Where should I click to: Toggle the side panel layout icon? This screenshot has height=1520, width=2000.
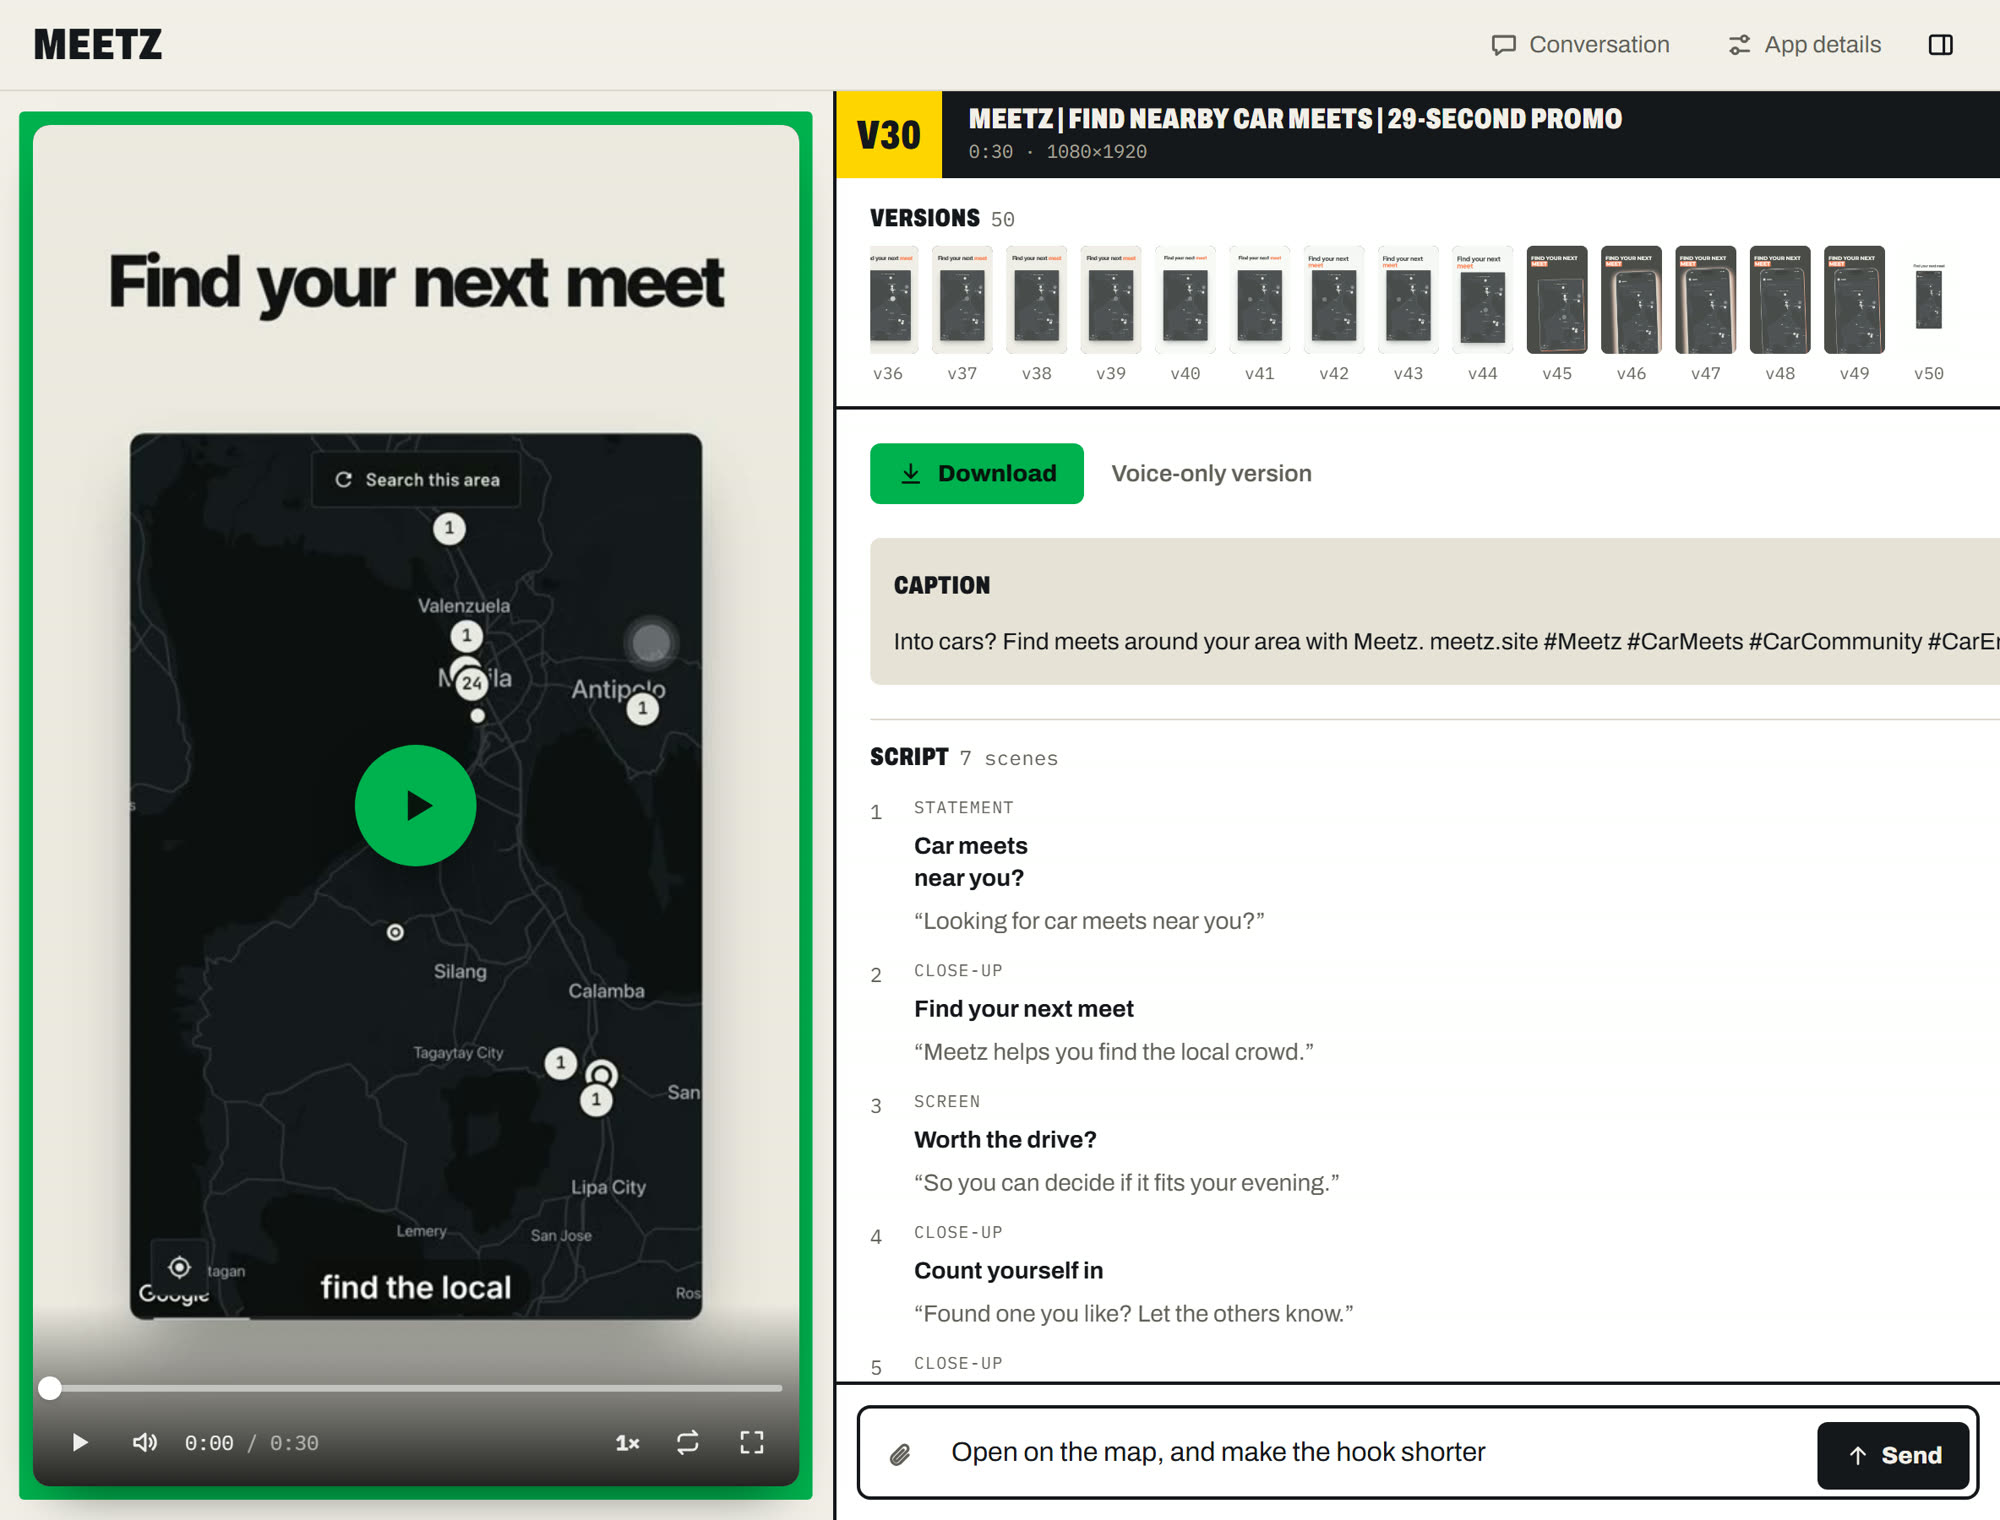pyautogui.click(x=1940, y=45)
